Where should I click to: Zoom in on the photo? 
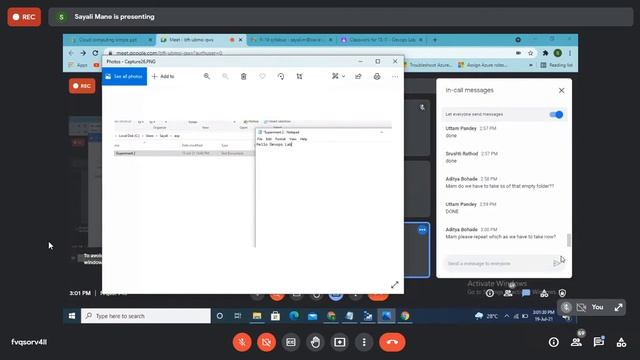(x=207, y=76)
